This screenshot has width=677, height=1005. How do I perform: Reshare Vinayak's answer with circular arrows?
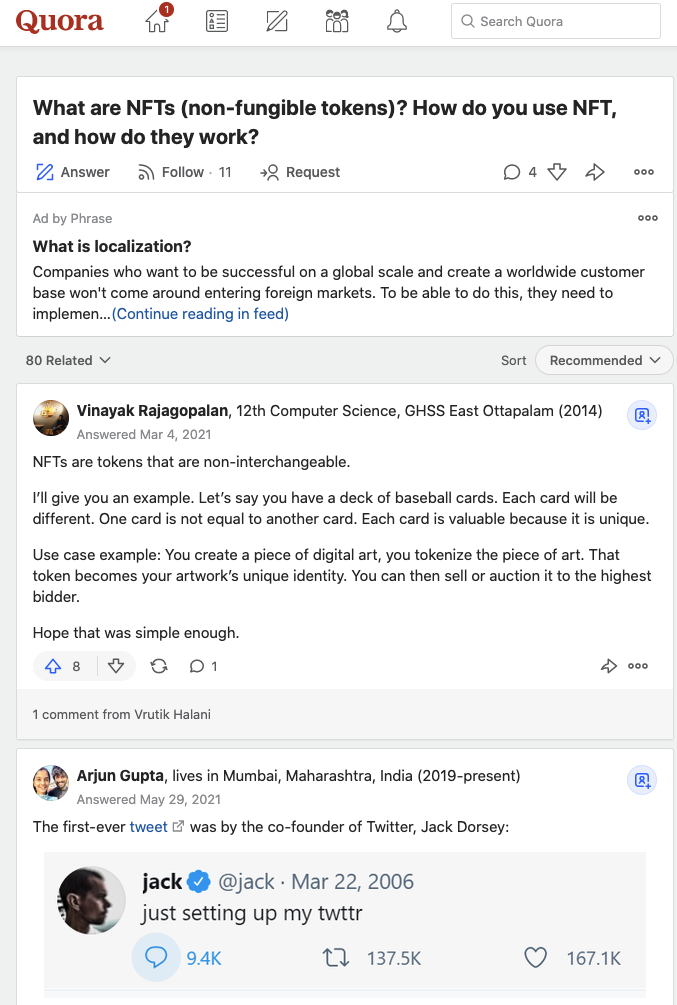159,666
